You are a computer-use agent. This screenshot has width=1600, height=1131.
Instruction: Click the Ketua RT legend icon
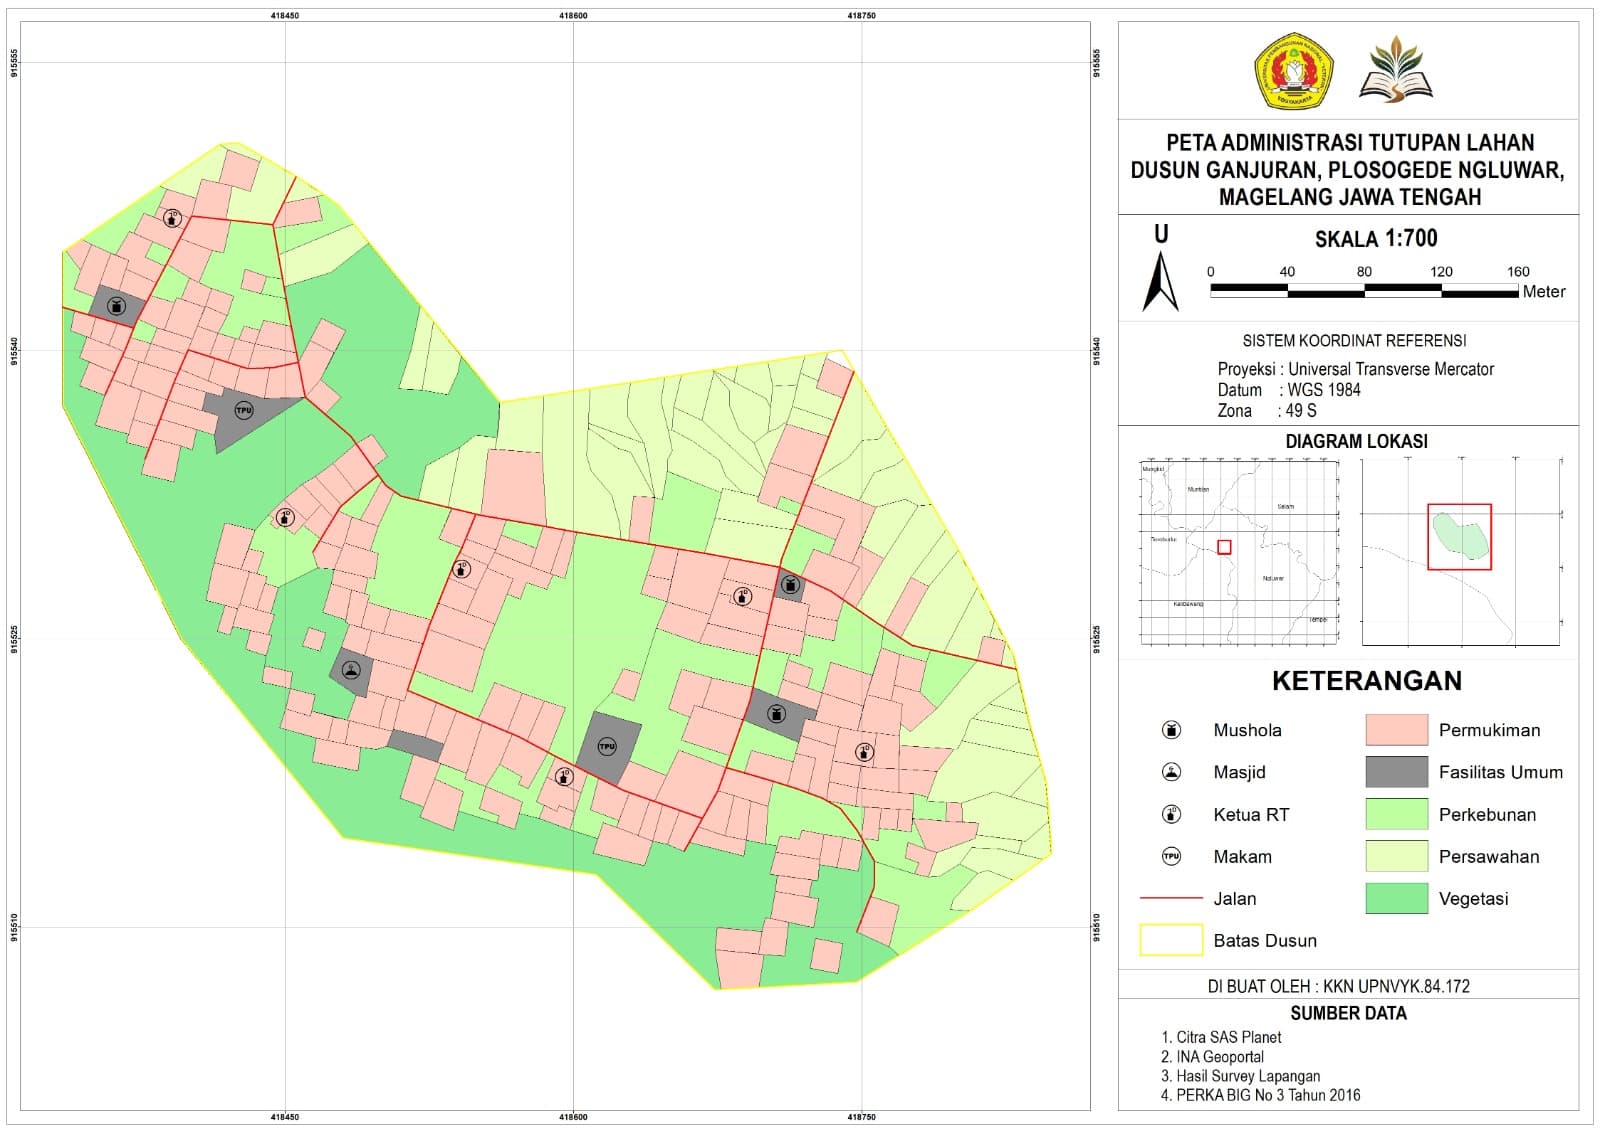[x=1171, y=814]
